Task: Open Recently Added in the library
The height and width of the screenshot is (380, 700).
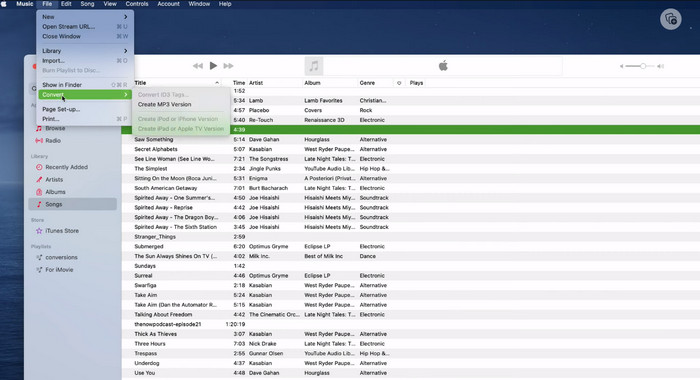Action: pos(67,167)
